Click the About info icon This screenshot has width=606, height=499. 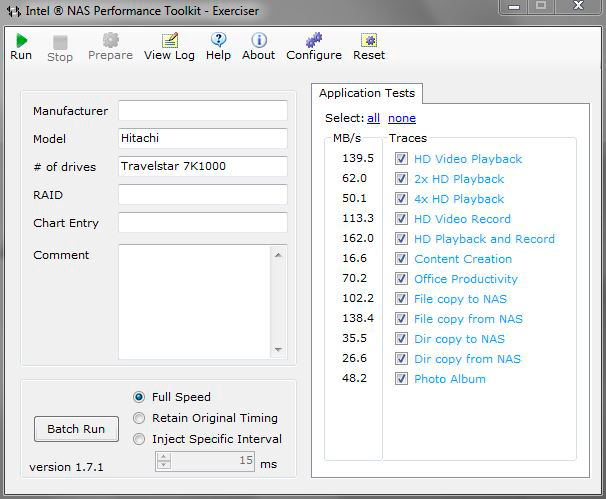(258, 40)
